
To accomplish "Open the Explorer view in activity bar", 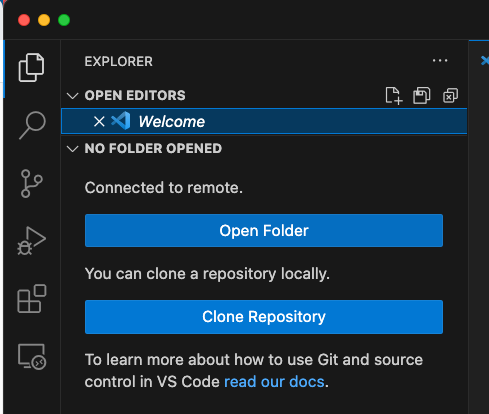I will click(31, 68).
